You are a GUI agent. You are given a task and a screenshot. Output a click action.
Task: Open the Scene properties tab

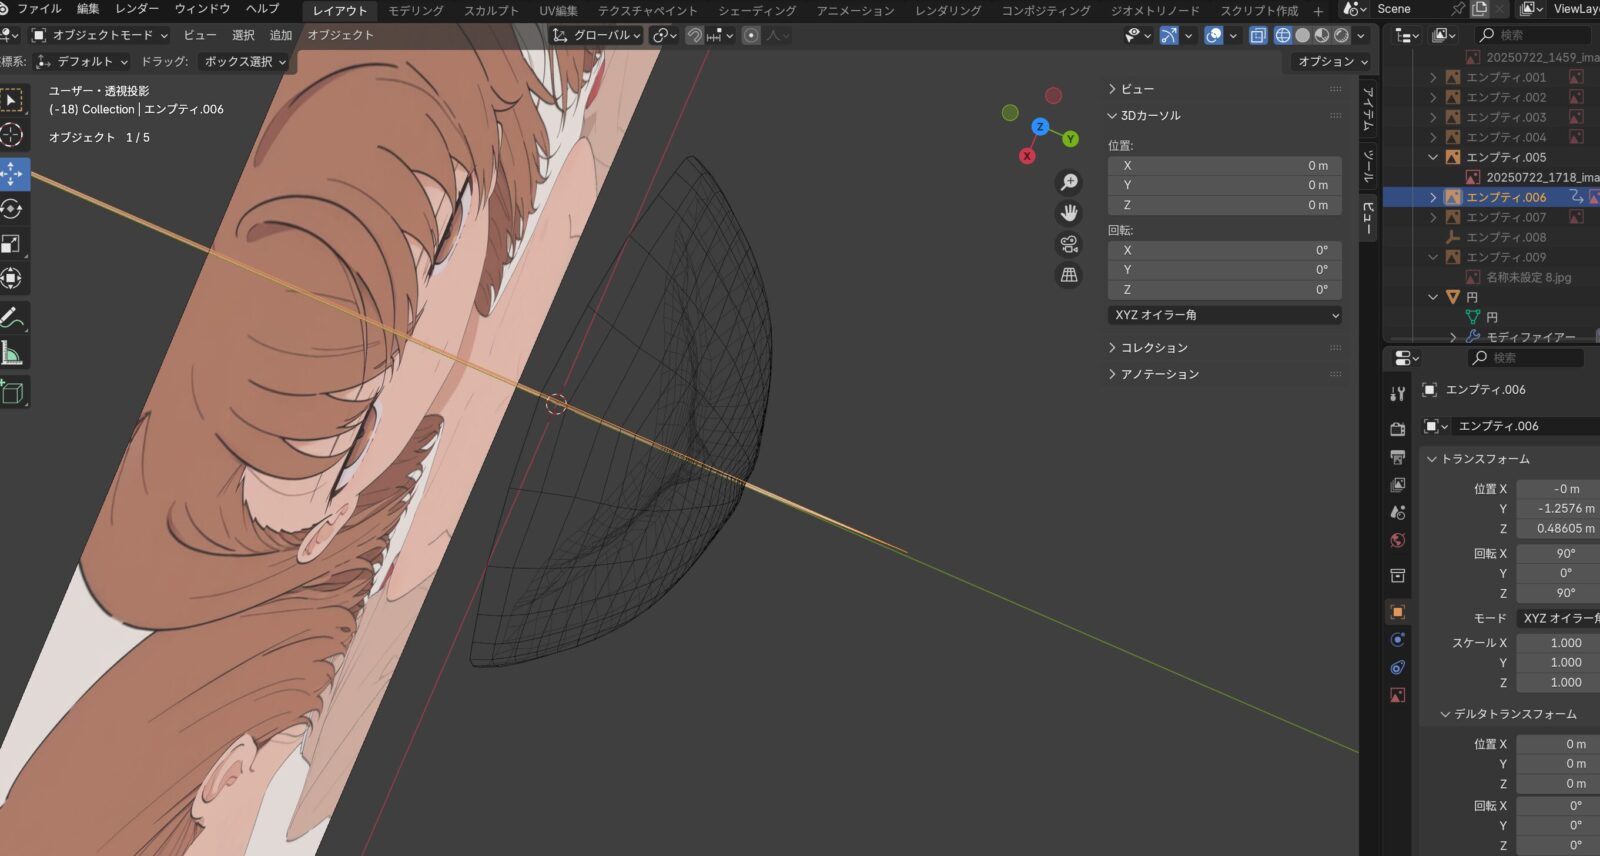1398,512
